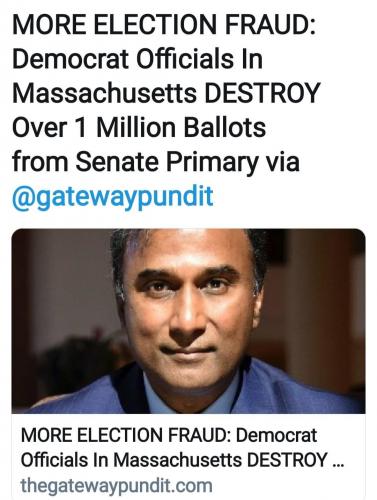Click the word 'Ballots' in the tweet text
The width and height of the screenshot is (377, 500).
[x=225, y=128]
